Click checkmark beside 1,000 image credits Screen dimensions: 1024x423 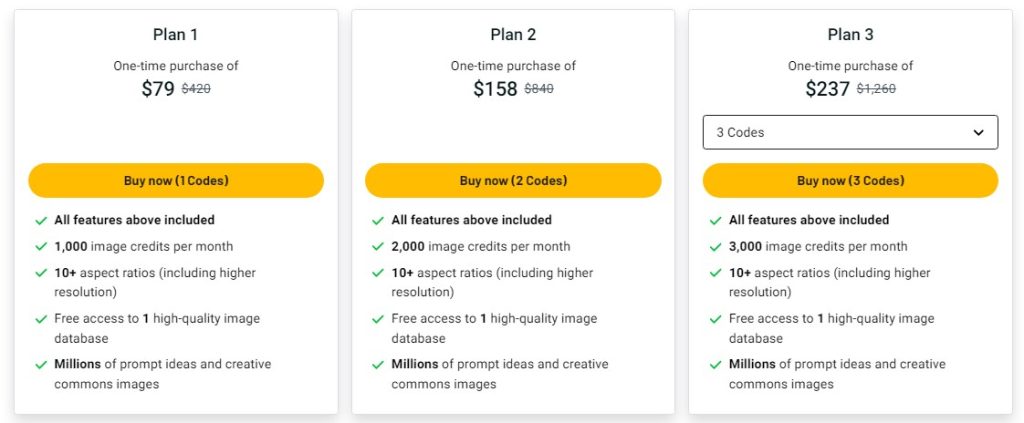pos(41,247)
